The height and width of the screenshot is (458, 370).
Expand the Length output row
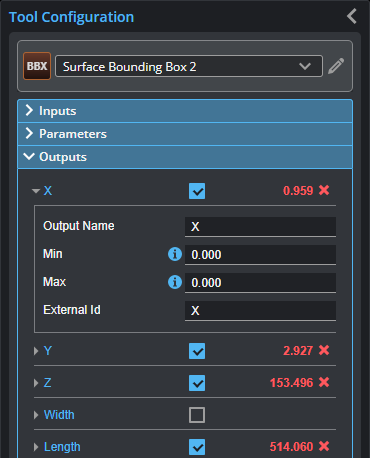coord(36,447)
